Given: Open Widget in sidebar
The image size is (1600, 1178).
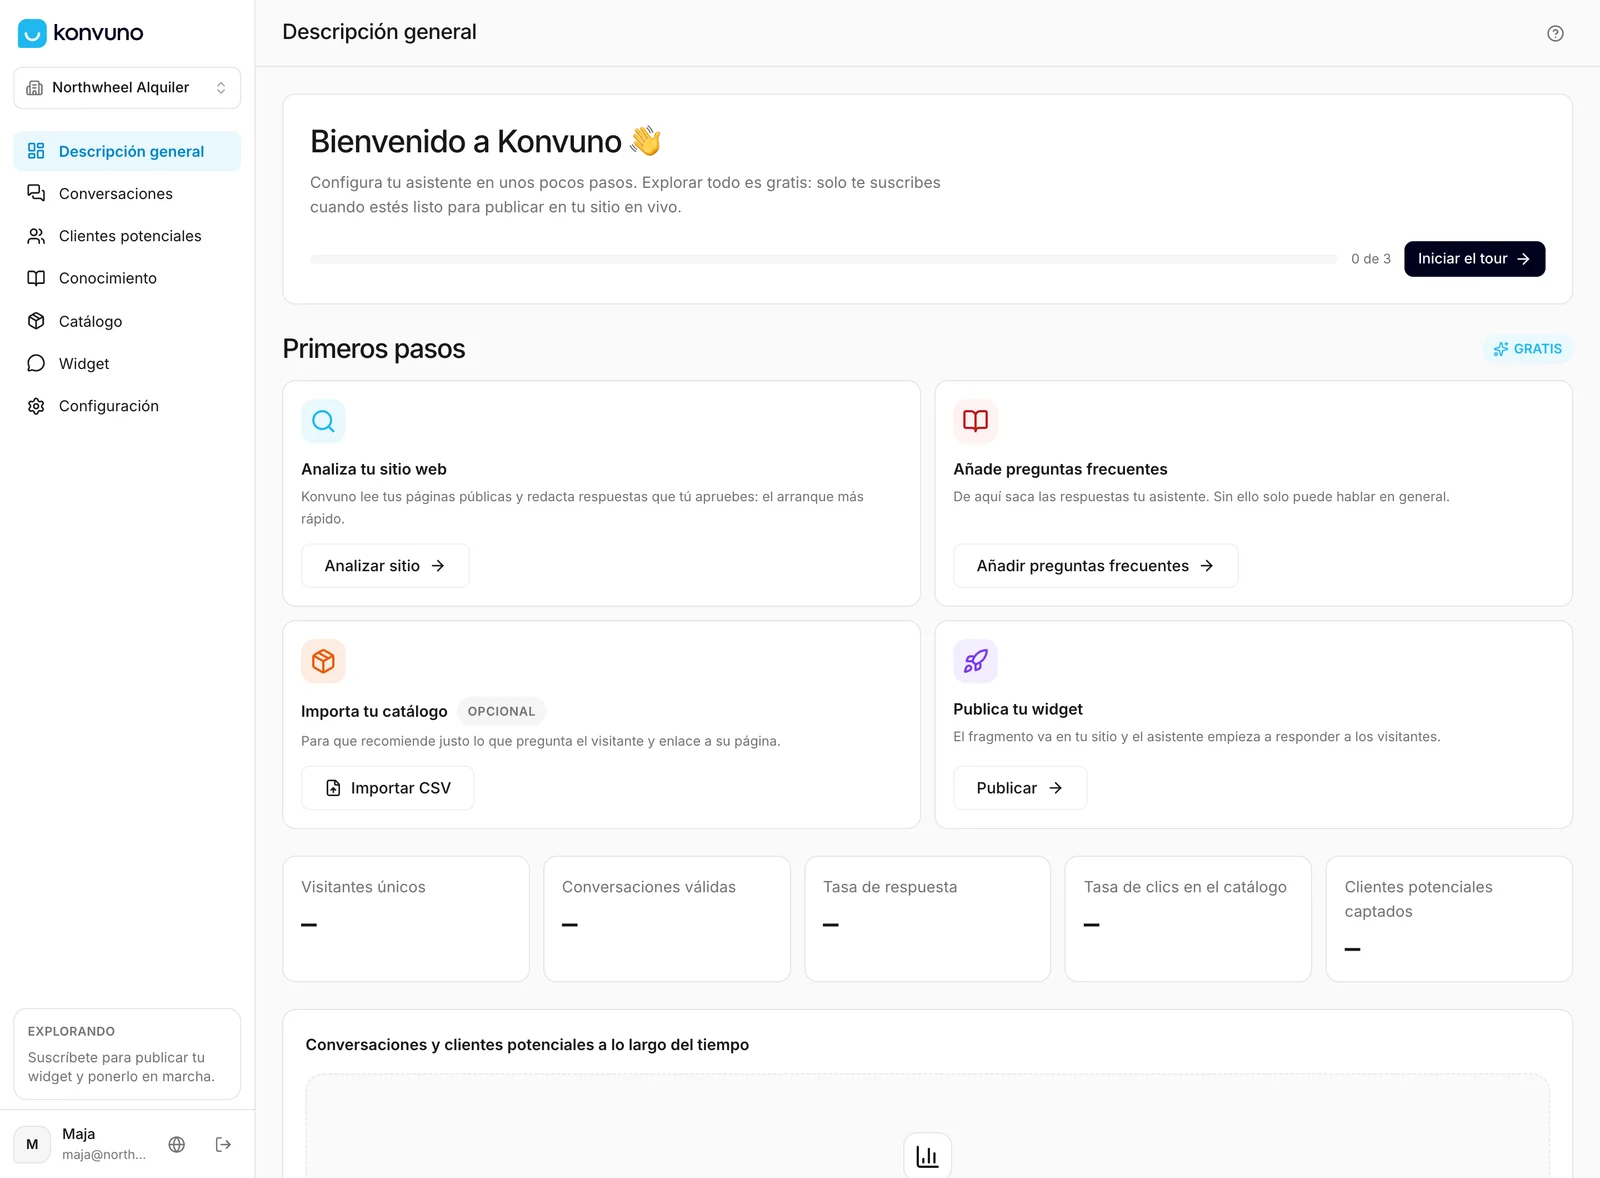Looking at the screenshot, I should [127, 363].
